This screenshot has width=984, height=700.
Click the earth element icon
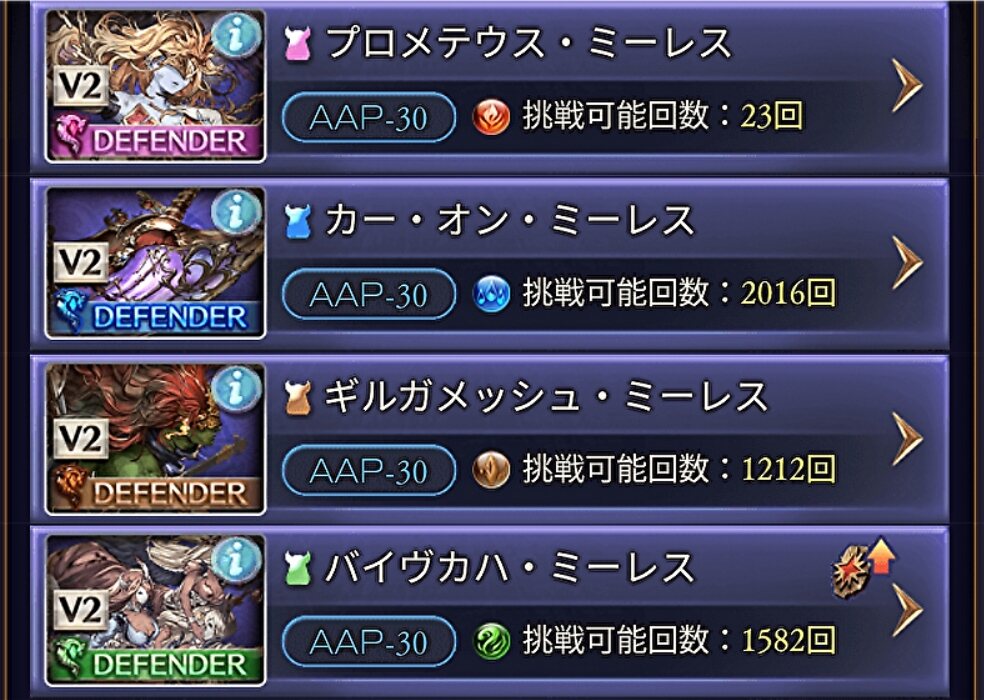click(491, 470)
